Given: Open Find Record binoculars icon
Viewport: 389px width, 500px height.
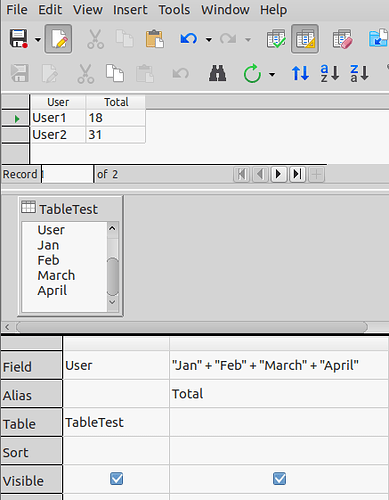Looking at the screenshot, I should pyautogui.click(x=217, y=73).
